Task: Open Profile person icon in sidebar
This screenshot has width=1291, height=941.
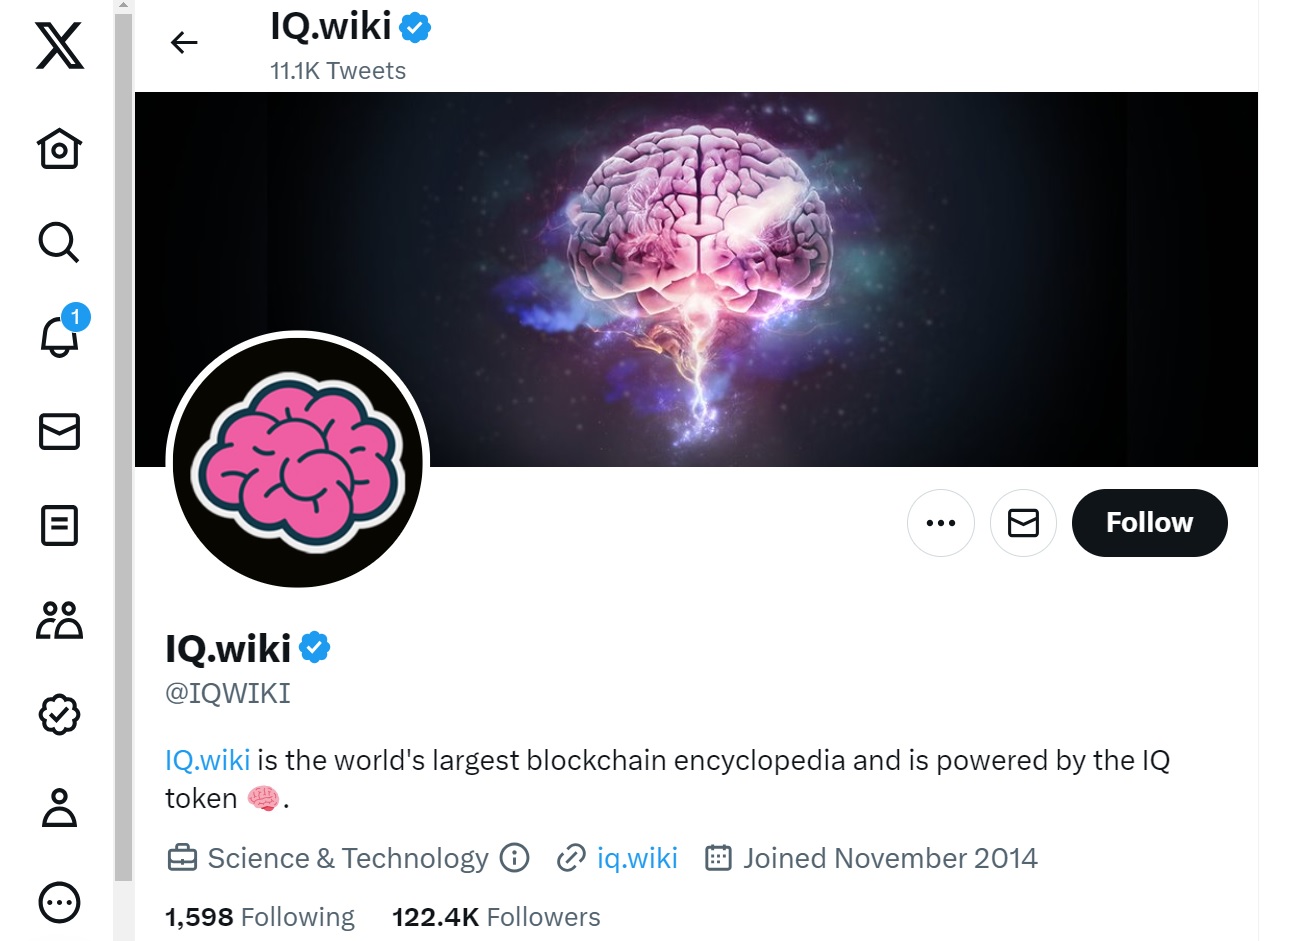Action: point(59,808)
